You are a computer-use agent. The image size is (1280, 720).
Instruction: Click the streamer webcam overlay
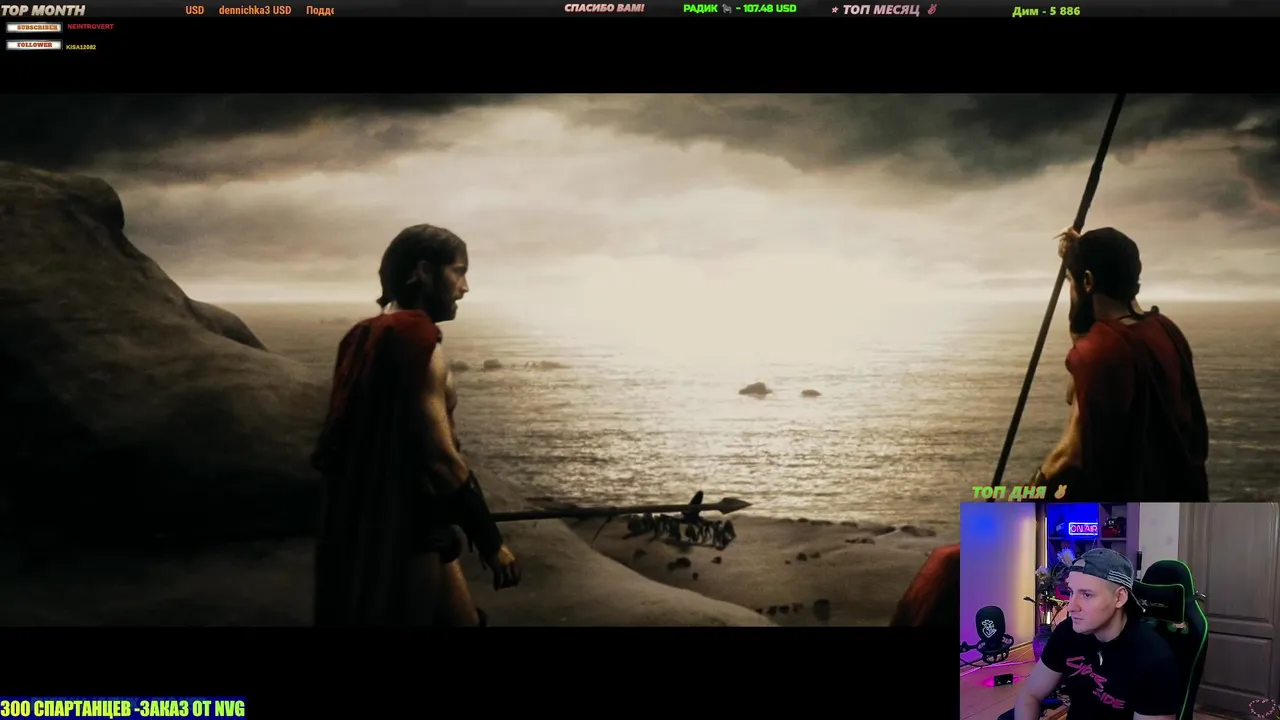(x=1119, y=611)
